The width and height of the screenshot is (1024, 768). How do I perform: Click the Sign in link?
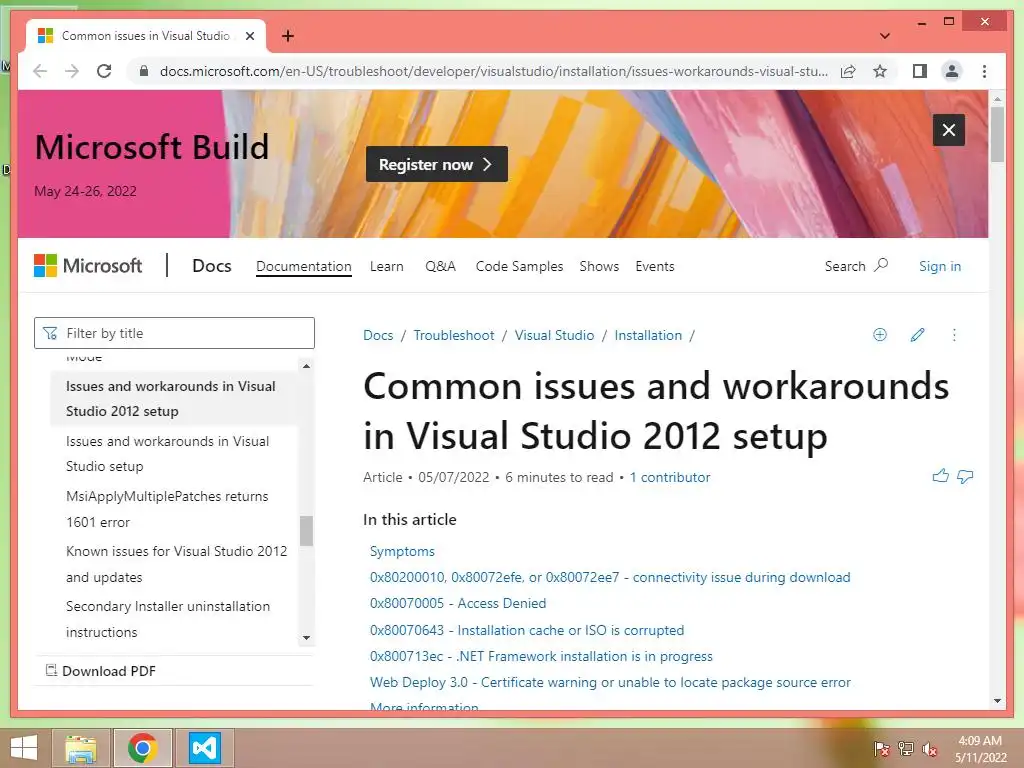[940, 266]
